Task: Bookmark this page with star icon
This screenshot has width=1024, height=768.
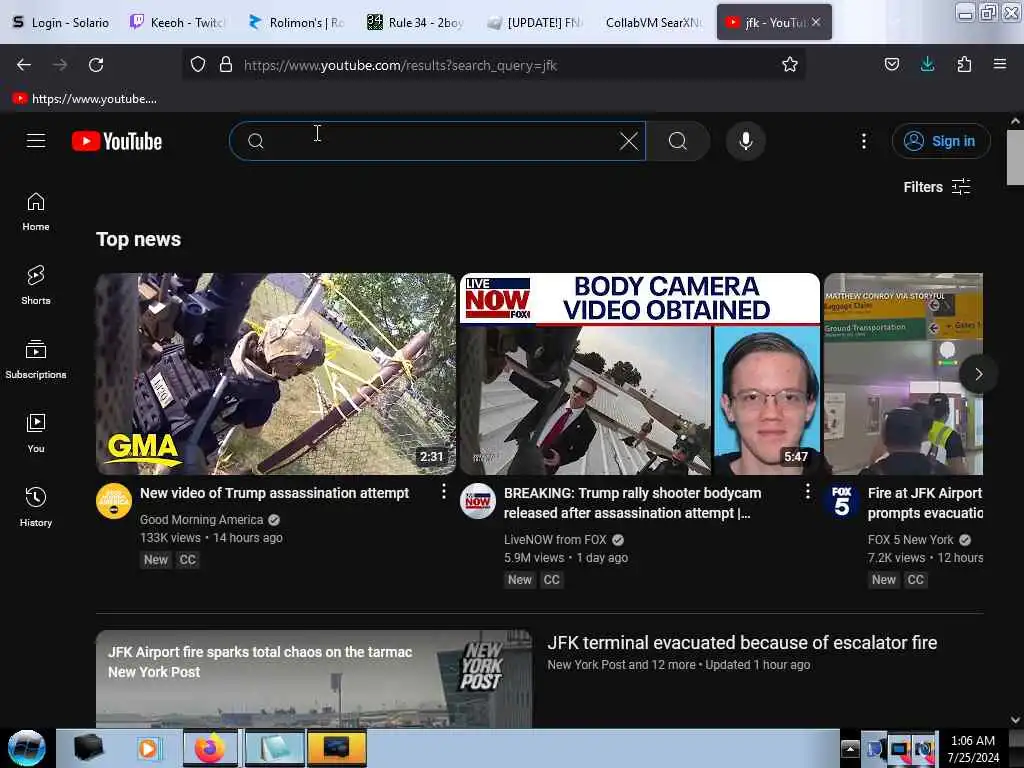Action: pos(790,65)
